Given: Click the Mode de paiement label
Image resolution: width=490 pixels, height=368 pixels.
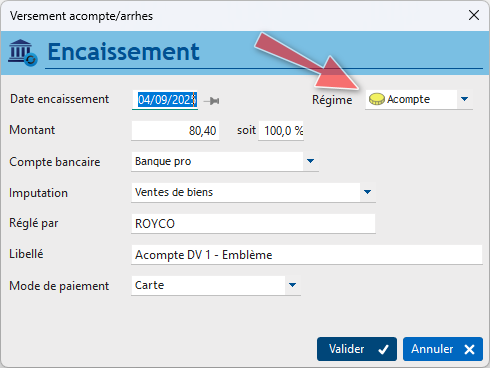Looking at the screenshot, I should (59, 286).
